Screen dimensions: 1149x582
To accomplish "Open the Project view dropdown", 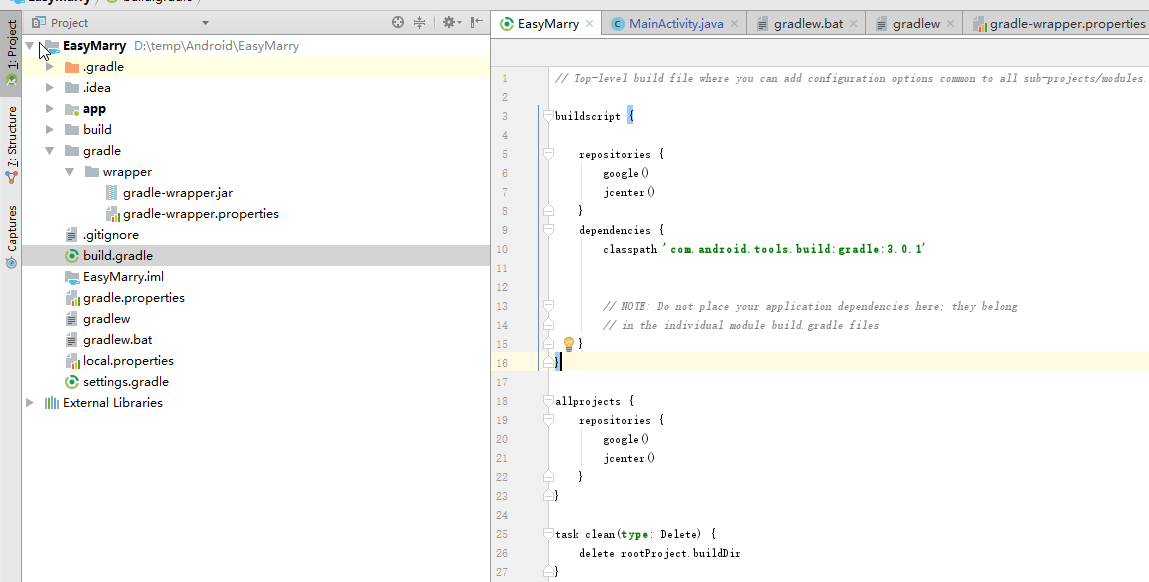I will [205, 22].
